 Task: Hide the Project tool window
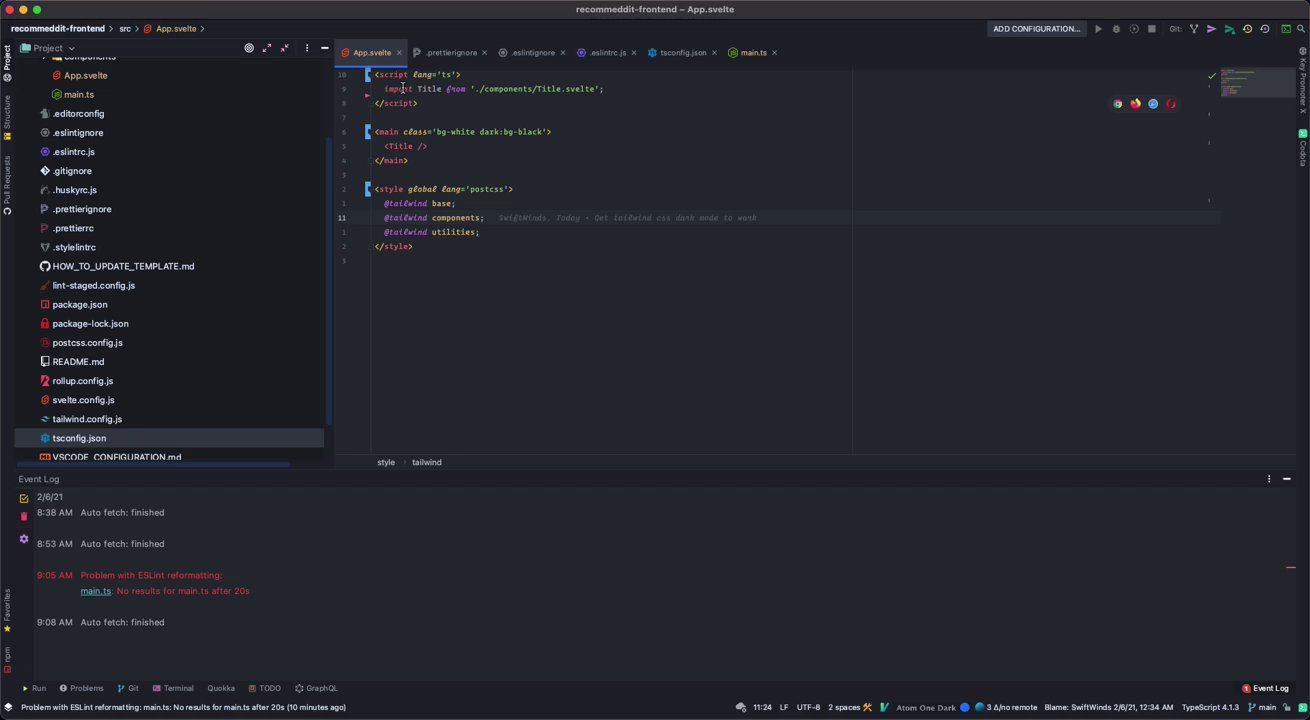point(324,48)
